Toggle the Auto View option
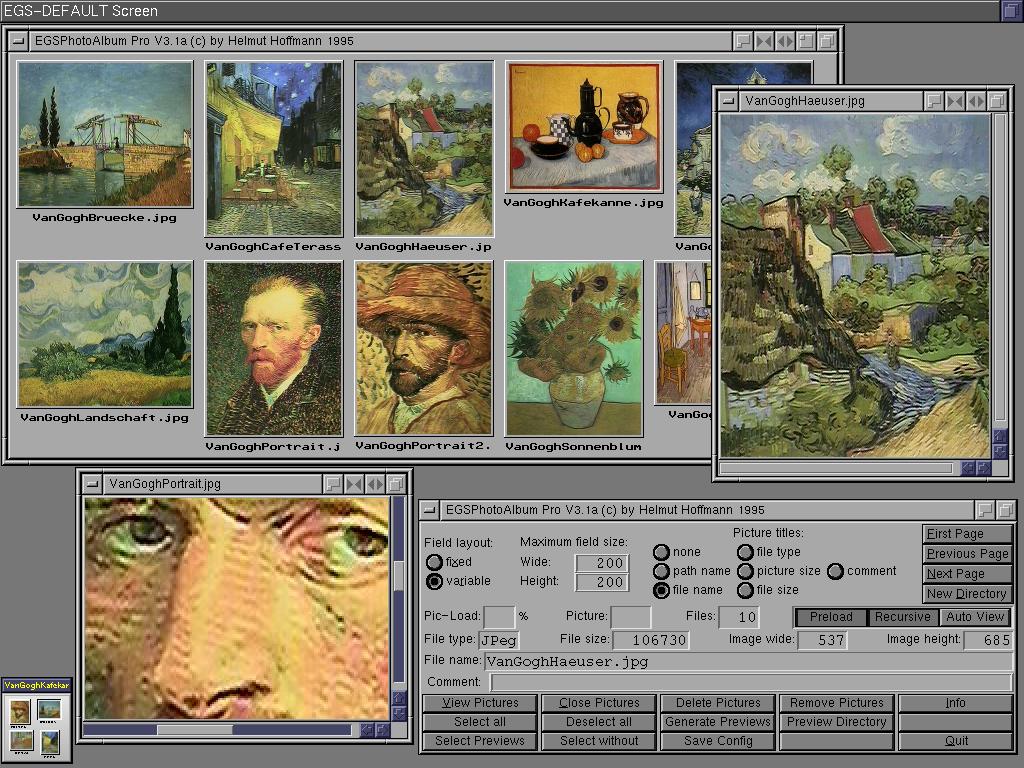The height and width of the screenshot is (768, 1024). (x=974, y=617)
